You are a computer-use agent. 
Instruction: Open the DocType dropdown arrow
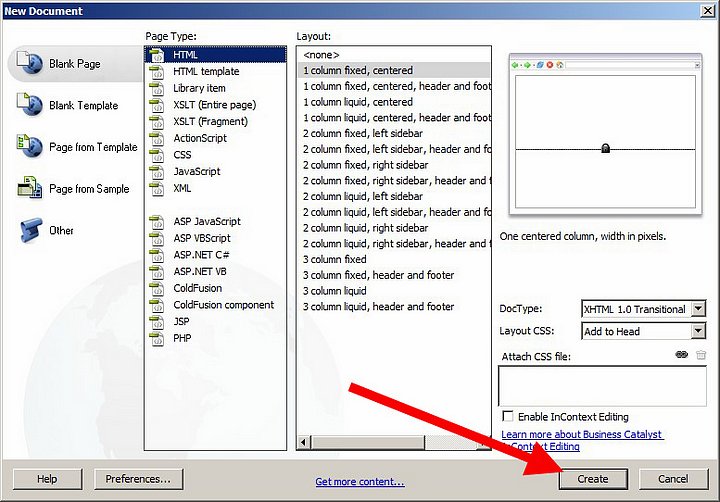698,309
